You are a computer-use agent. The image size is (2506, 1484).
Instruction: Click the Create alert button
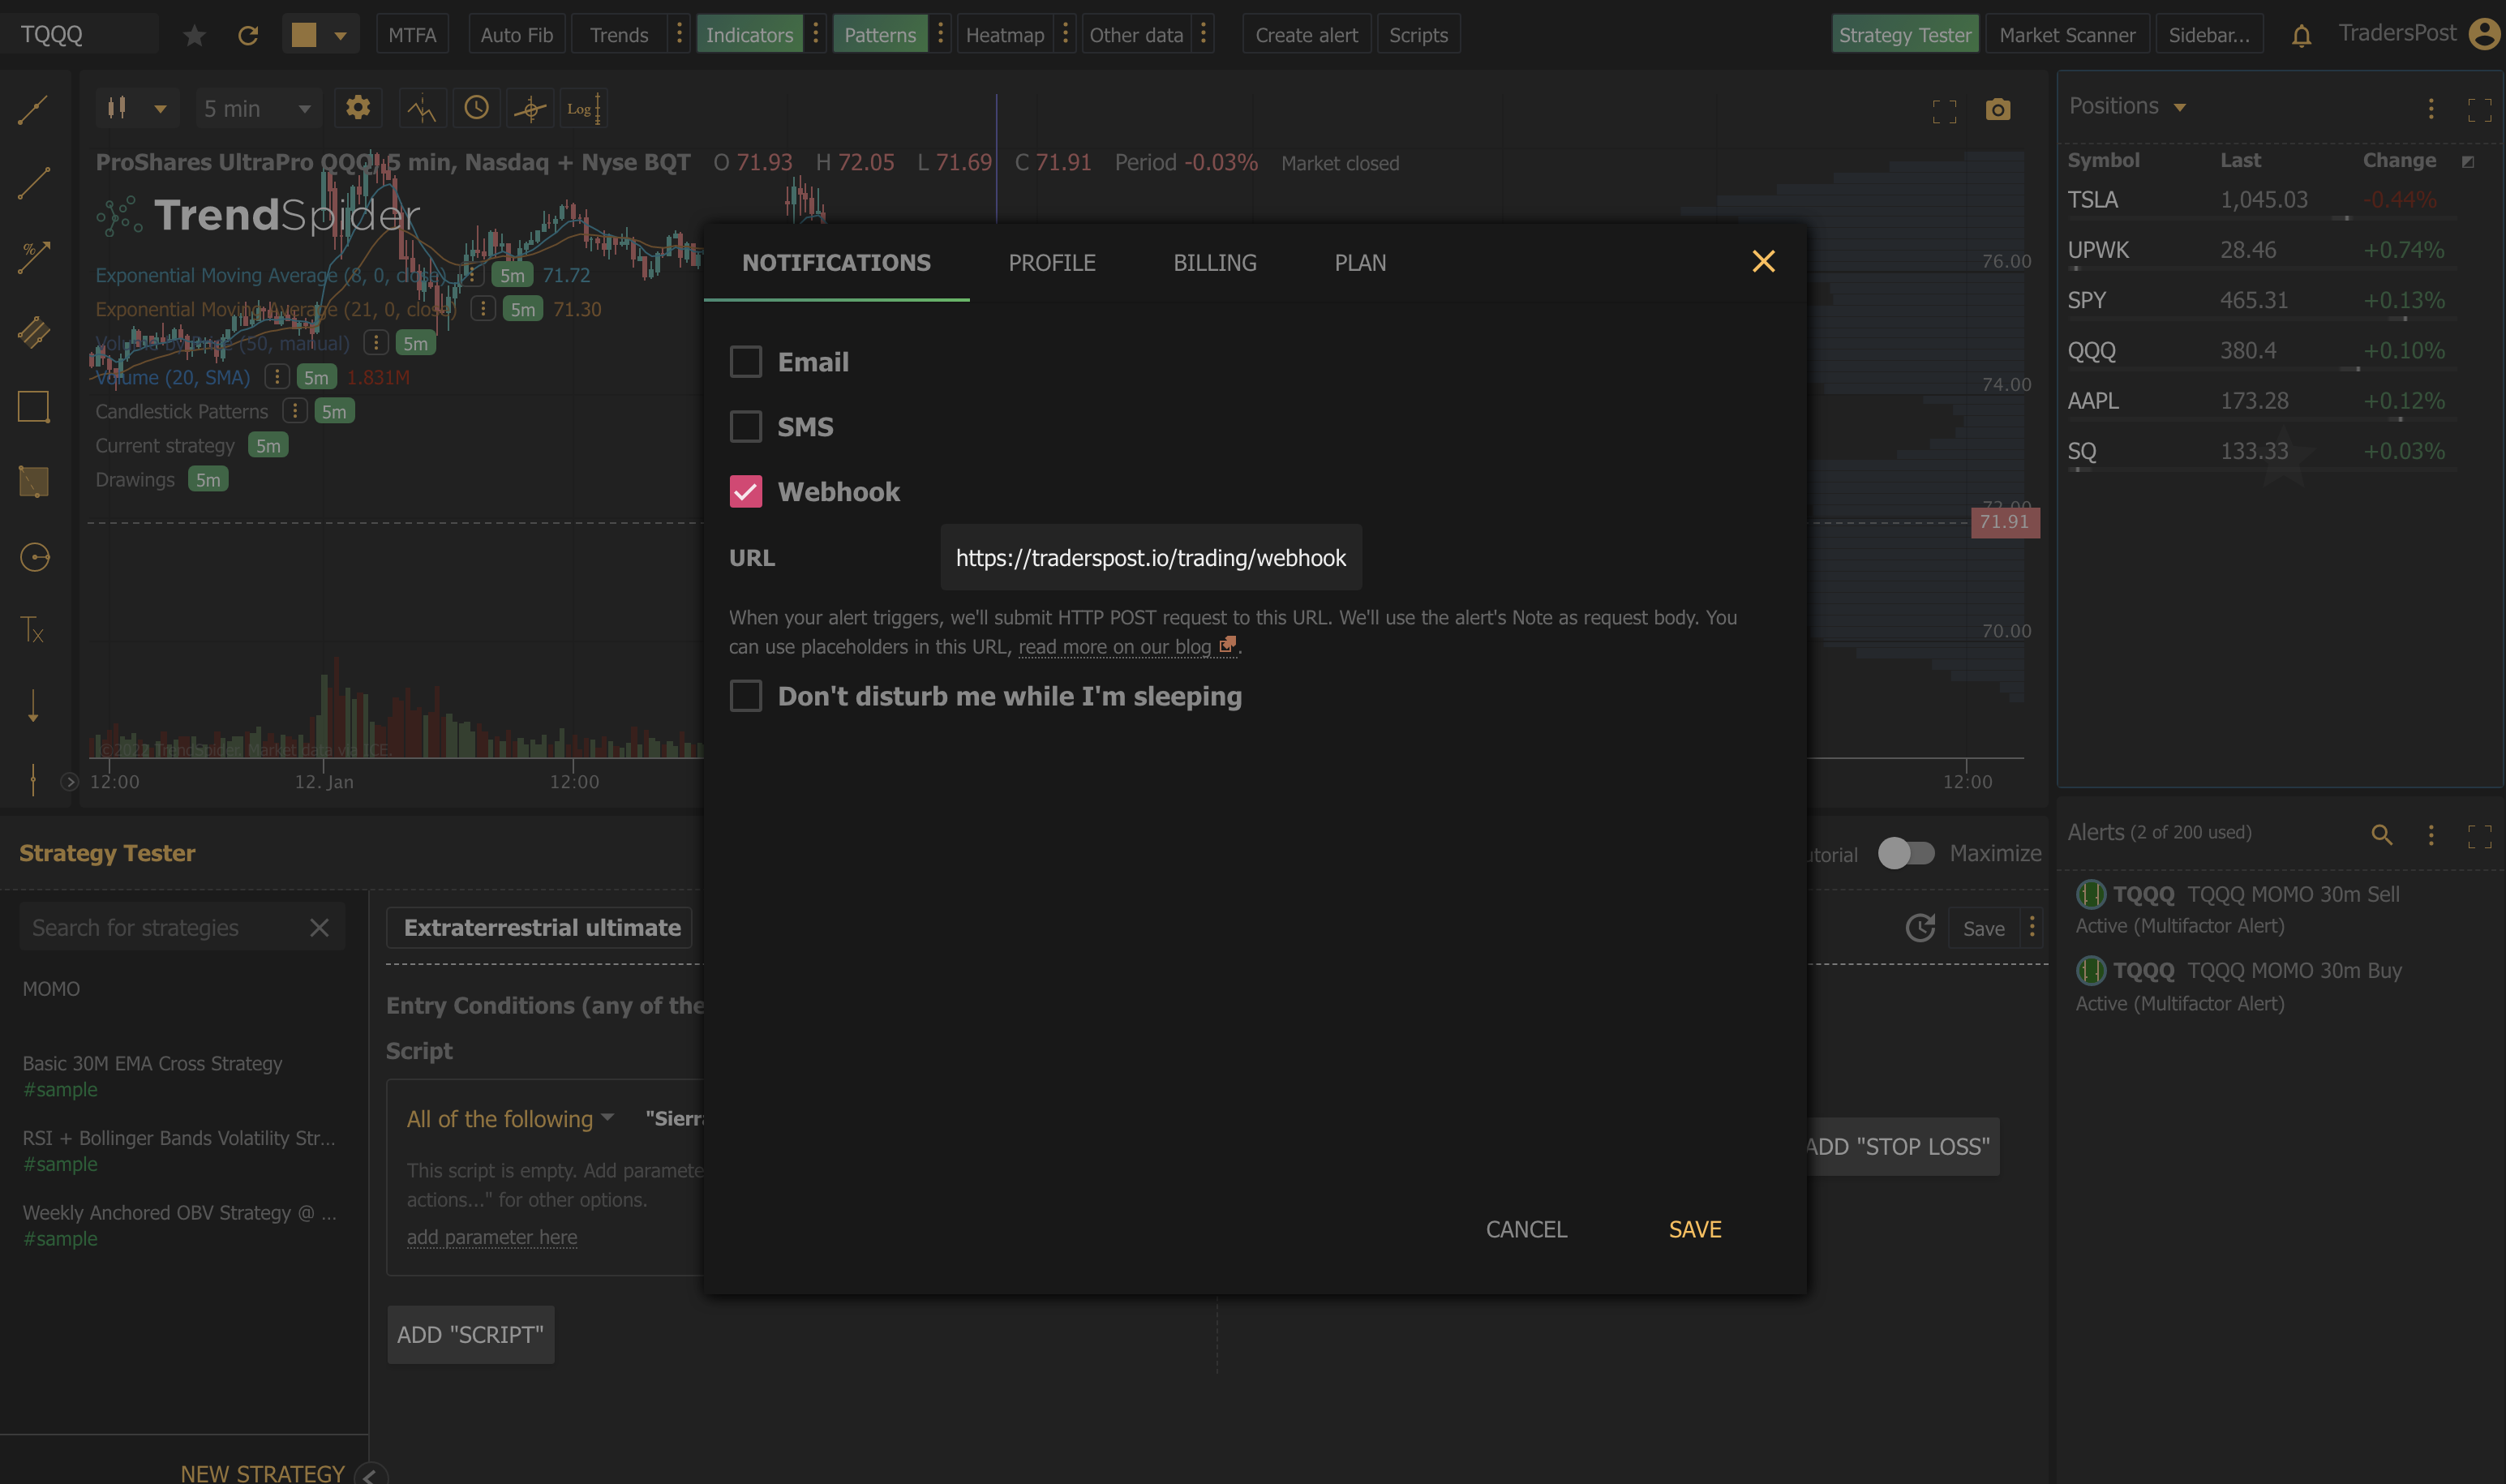tap(1306, 35)
